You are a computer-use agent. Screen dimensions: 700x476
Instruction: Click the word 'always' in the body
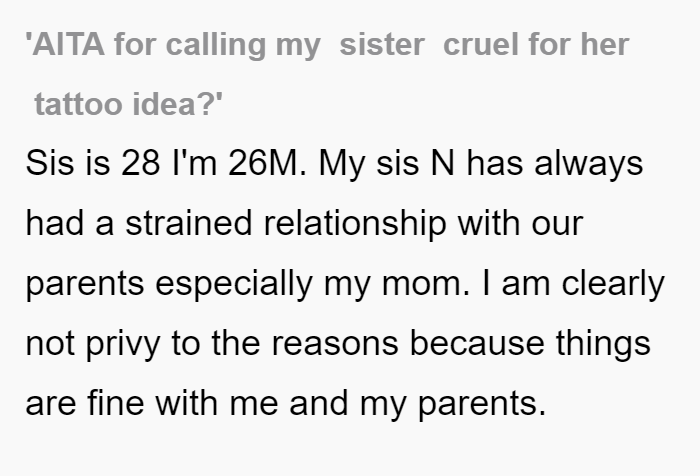tap(589, 164)
